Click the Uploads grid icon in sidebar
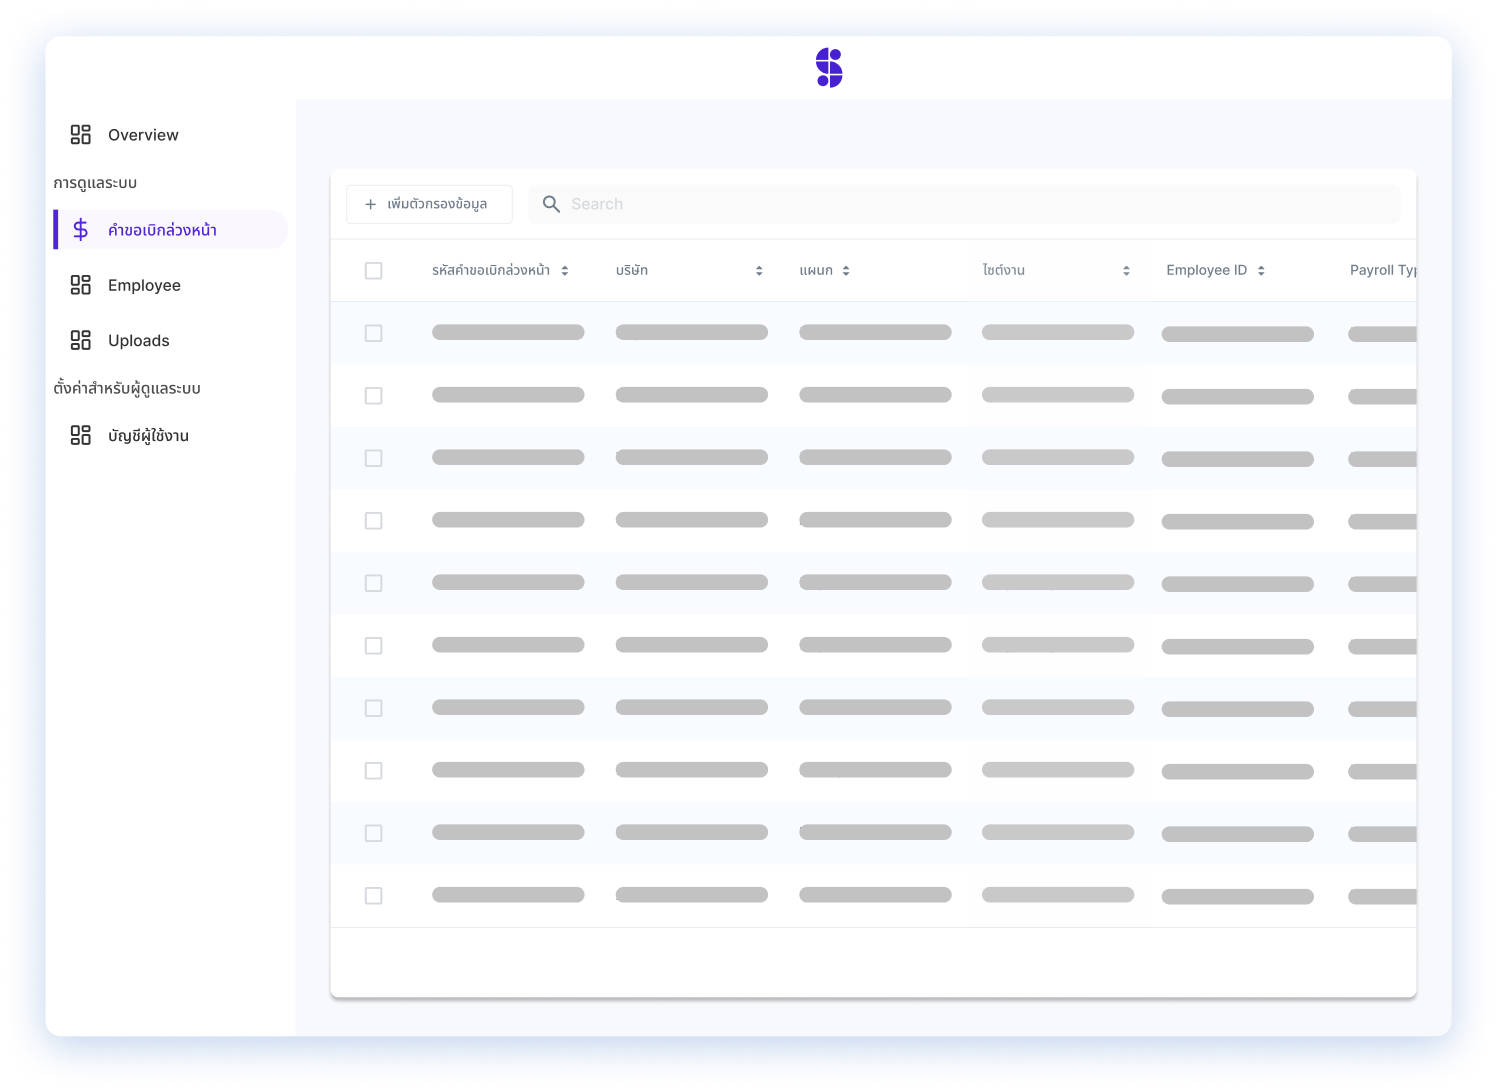 (x=81, y=340)
